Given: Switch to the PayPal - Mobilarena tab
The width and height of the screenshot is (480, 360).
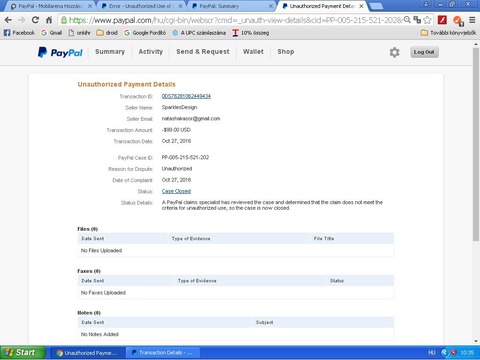Looking at the screenshot, I should coord(50,6).
